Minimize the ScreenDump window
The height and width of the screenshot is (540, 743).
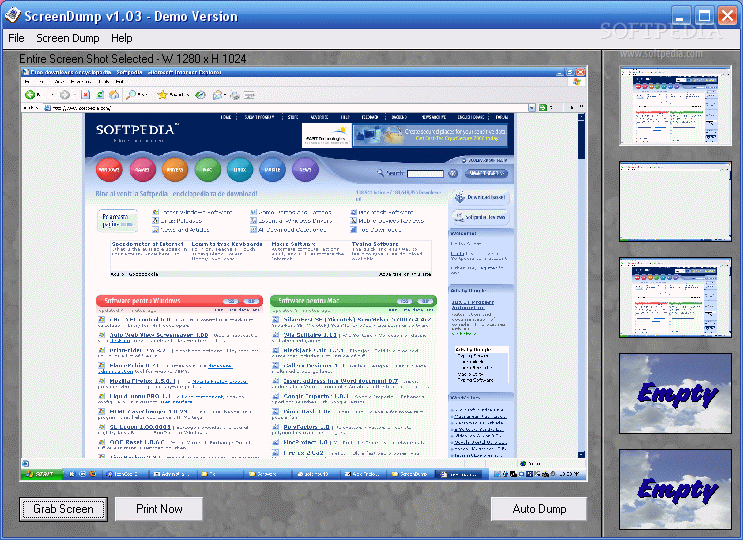[680, 16]
